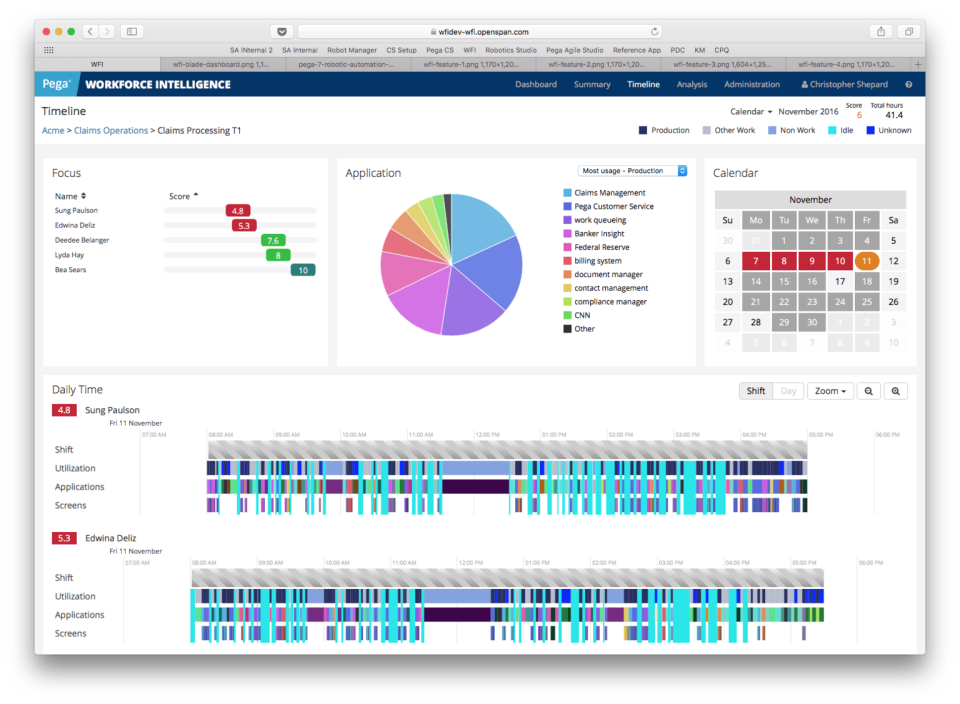The height and width of the screenshot is (704, 960).
Task: Switch the timeline to Day view
Action: pyautogui.click(x=787, y=390)
